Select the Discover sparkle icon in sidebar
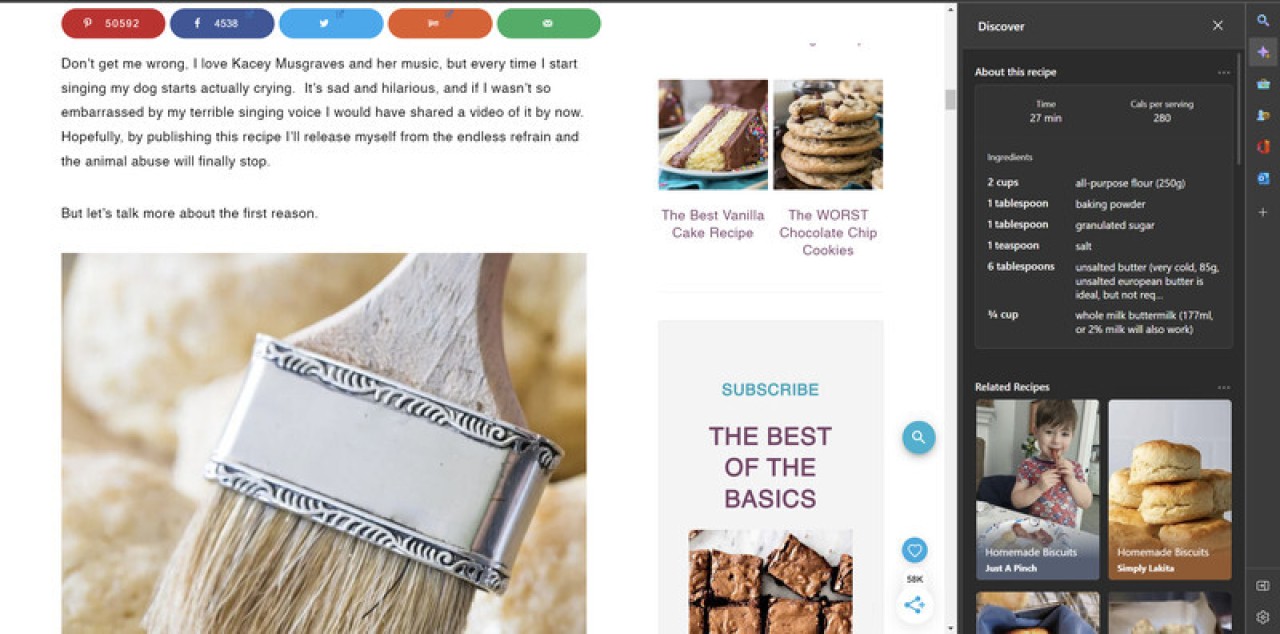Viewport: 1280px width, 634px height. coord(1263,52)
